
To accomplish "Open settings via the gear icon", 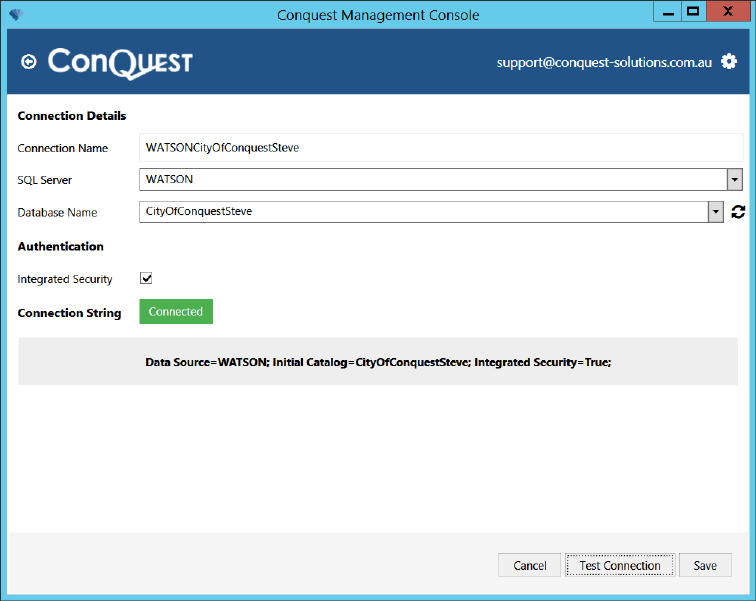I will [x=729, y=62].
